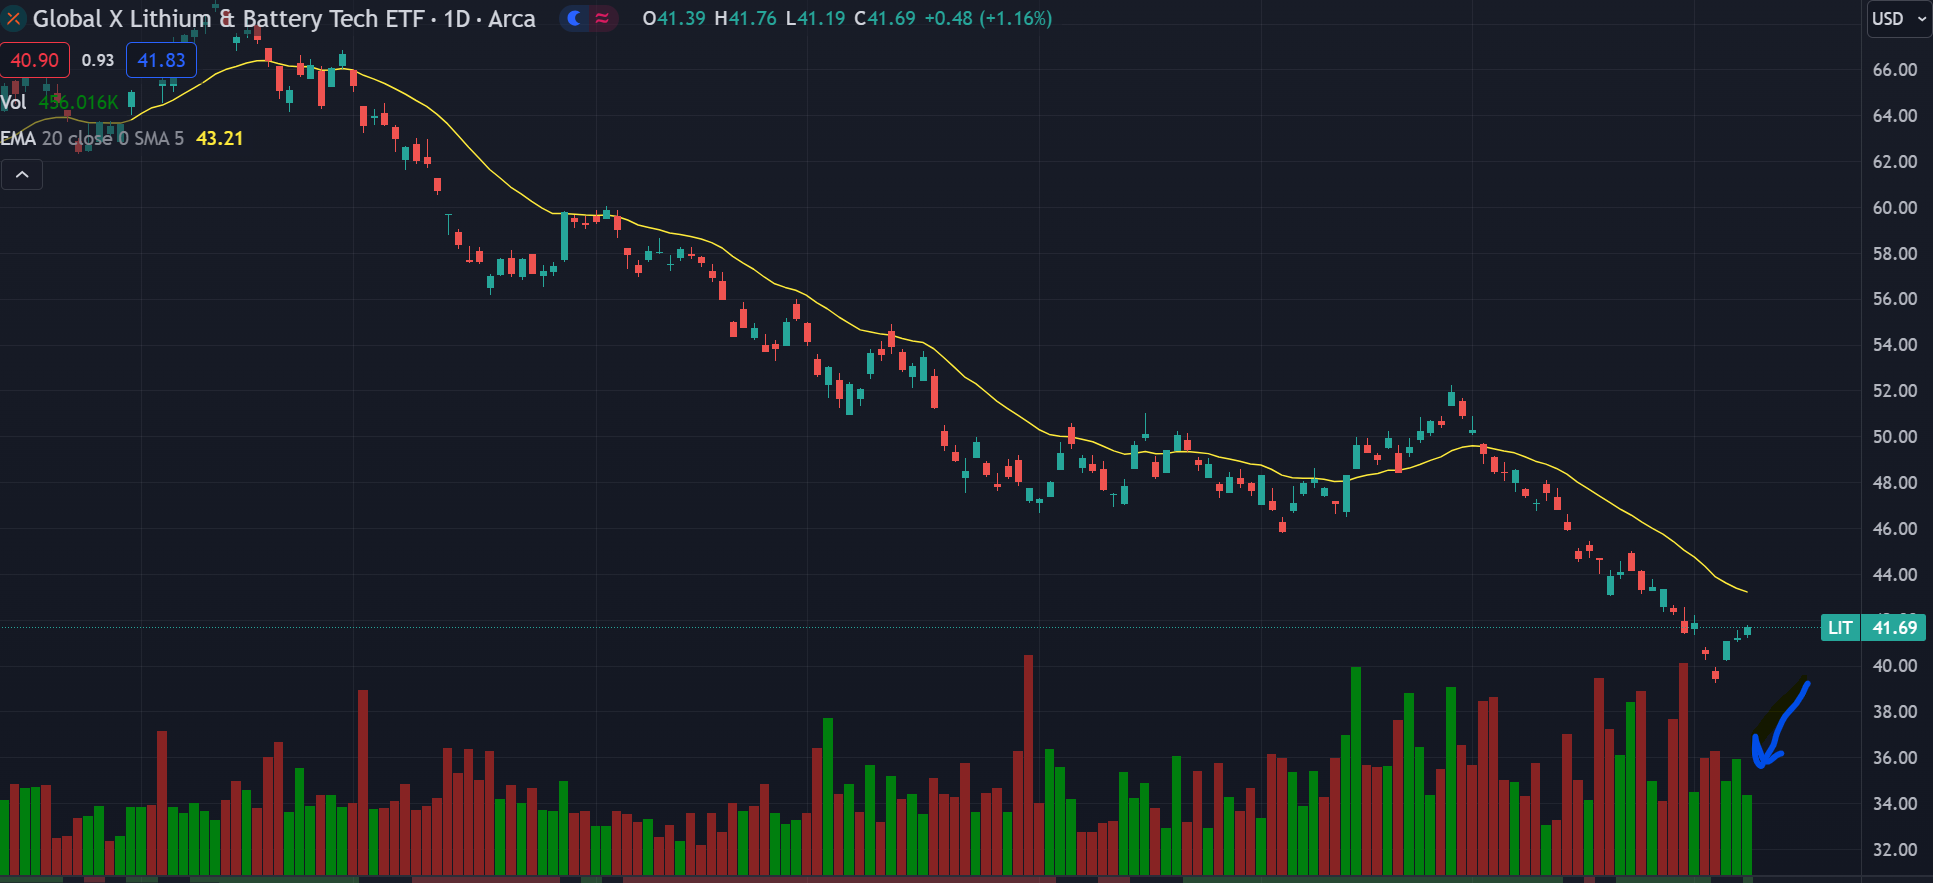Click the 66.00 price axis label

pyautogui.click(x=1895, y=70)
